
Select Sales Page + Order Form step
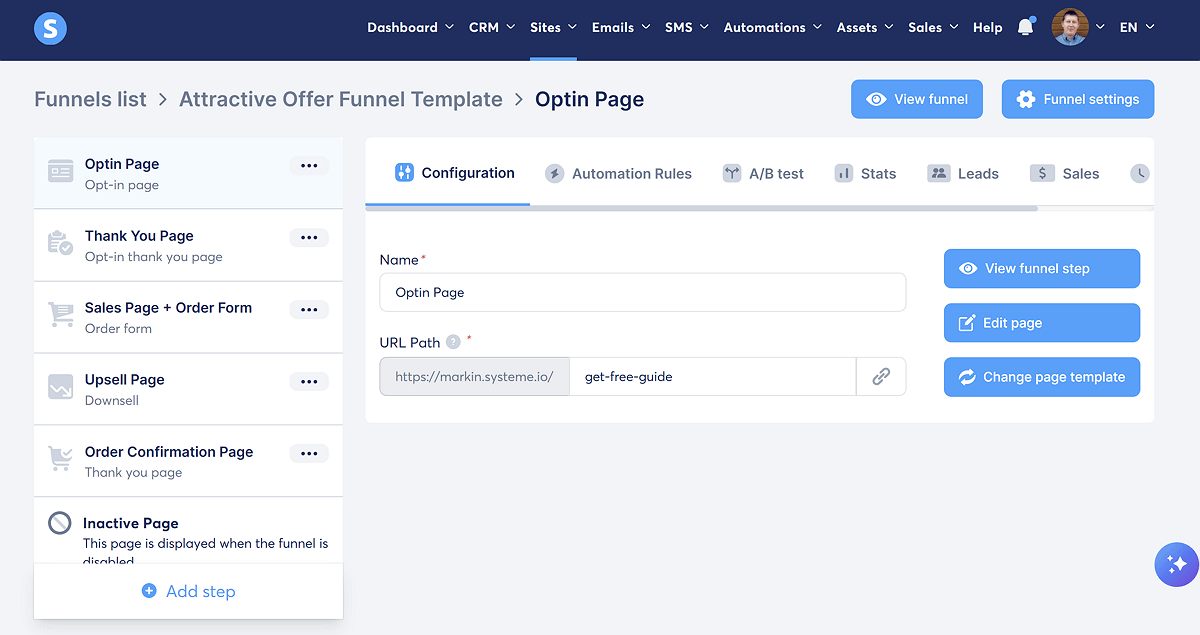point(188,317)
